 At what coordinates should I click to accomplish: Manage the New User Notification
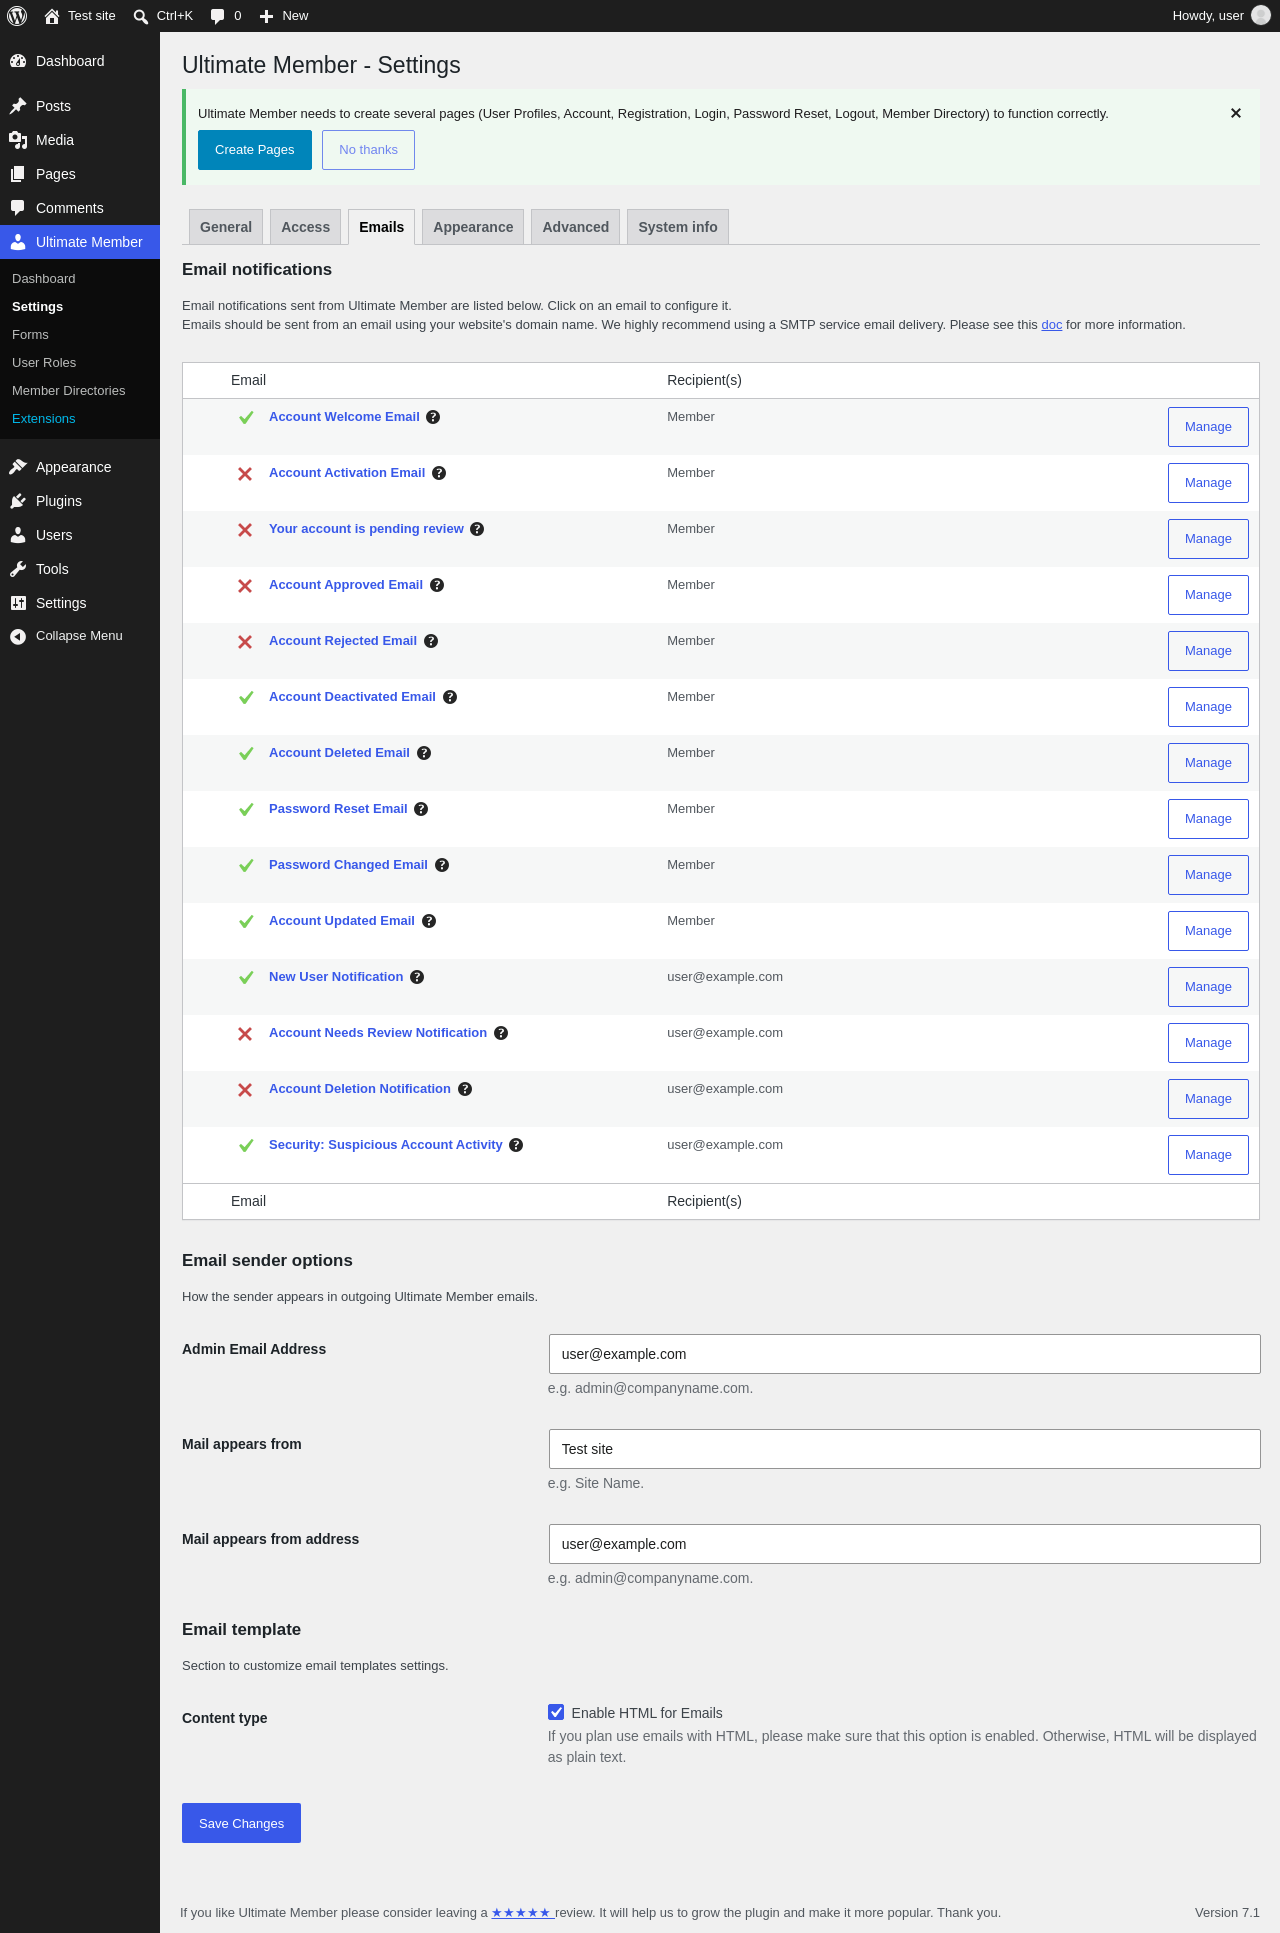click(1208, 987)
